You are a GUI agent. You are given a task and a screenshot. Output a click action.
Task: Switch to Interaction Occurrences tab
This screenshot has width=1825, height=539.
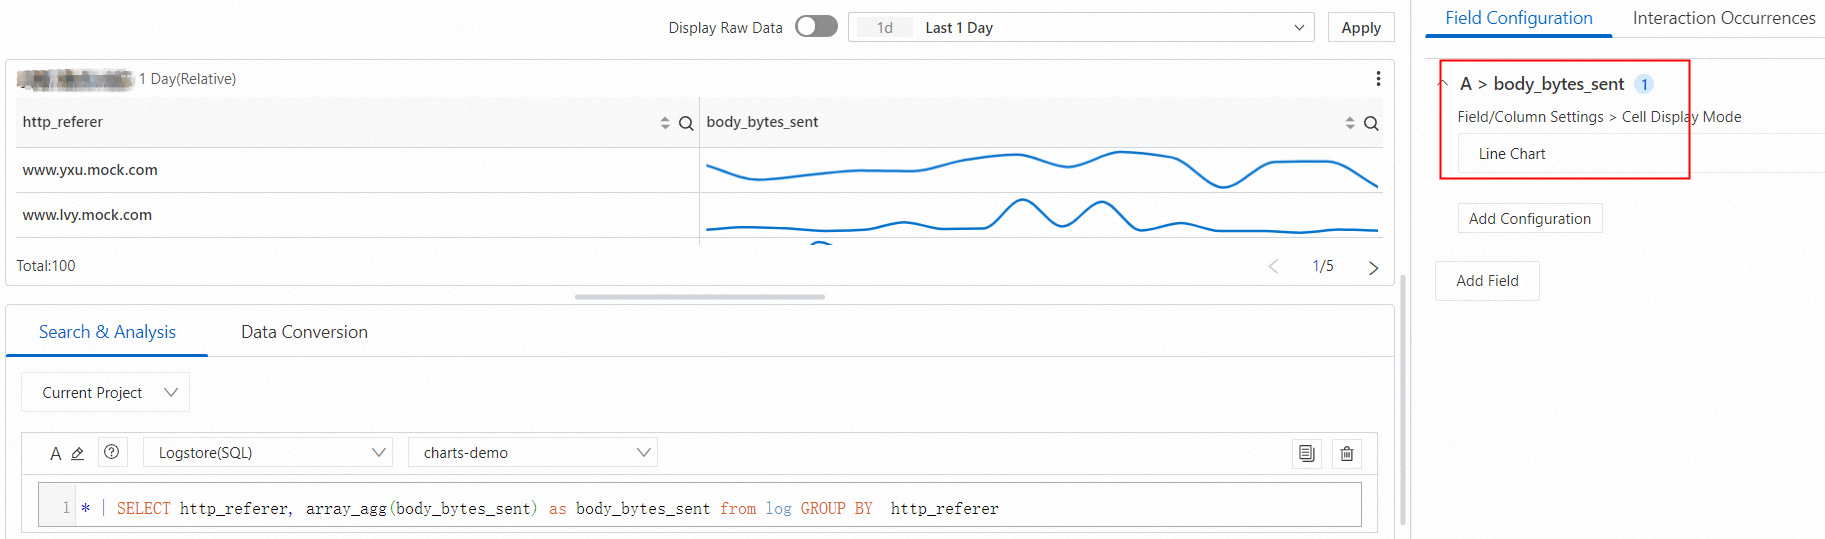coord(1723,18)
